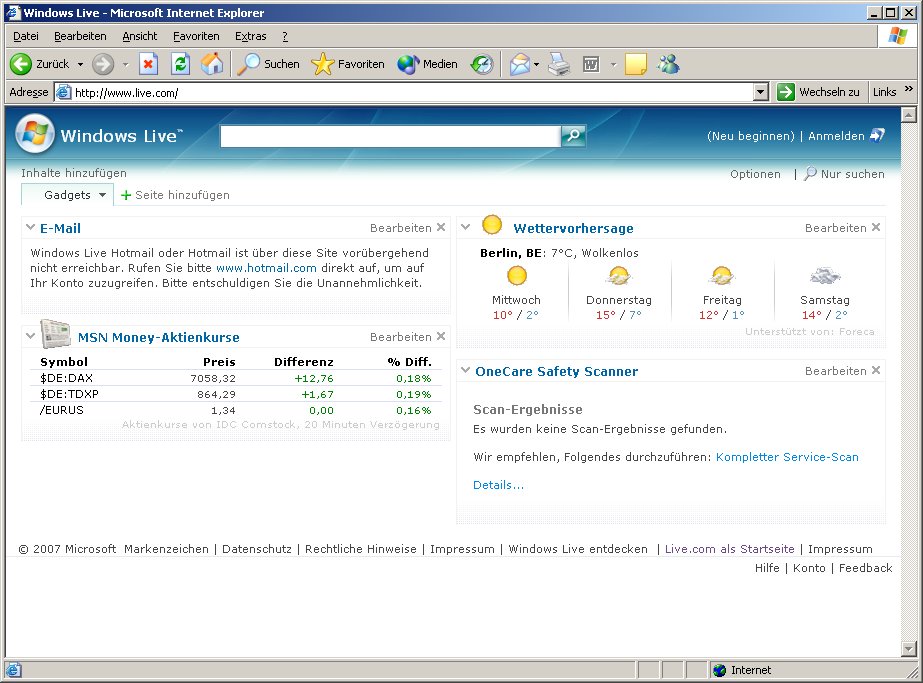The height and width of the screenshot is (683, 923).
Task: Click the forward navigation arrow
Action: (103, 64)
